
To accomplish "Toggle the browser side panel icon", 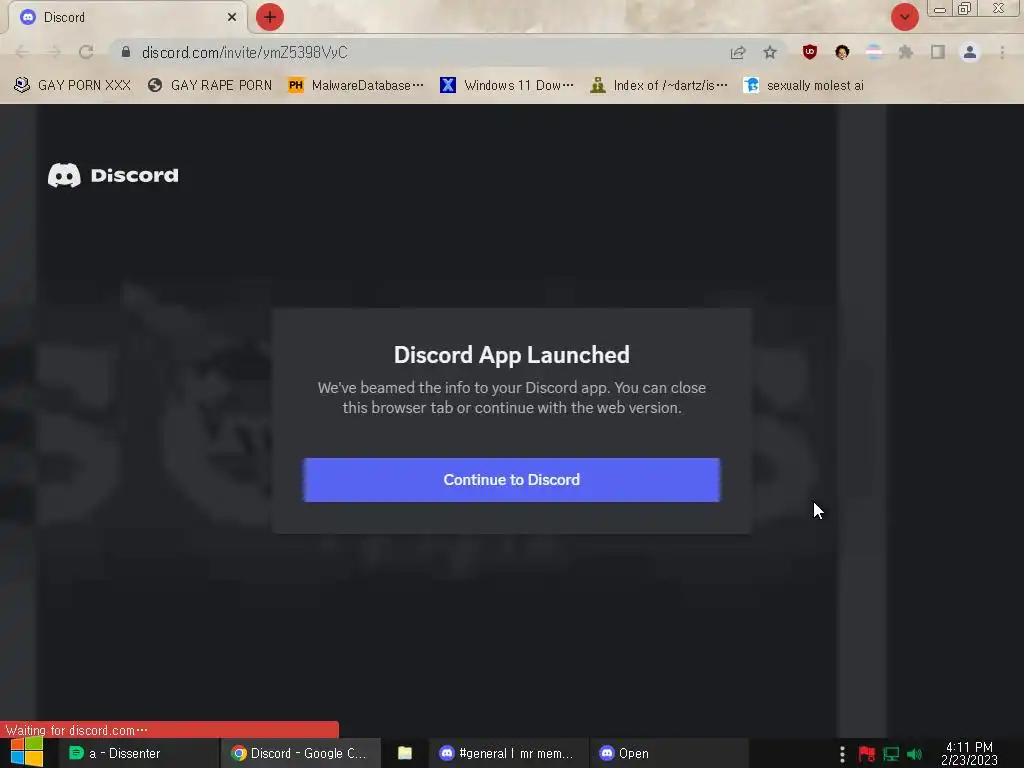I will 938,52.
